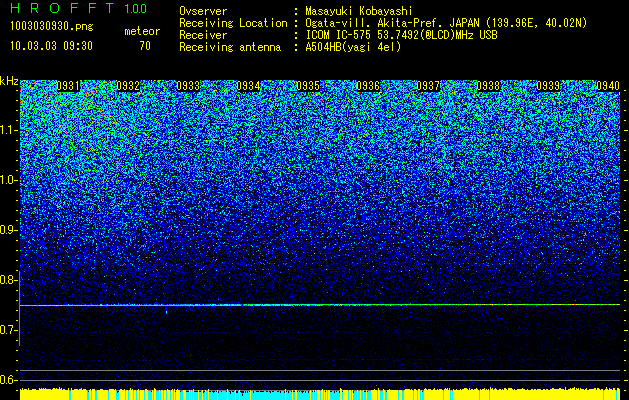The image size is (629, 400).
Task: Click the 0933 time marker
Action: coord(188,86)
